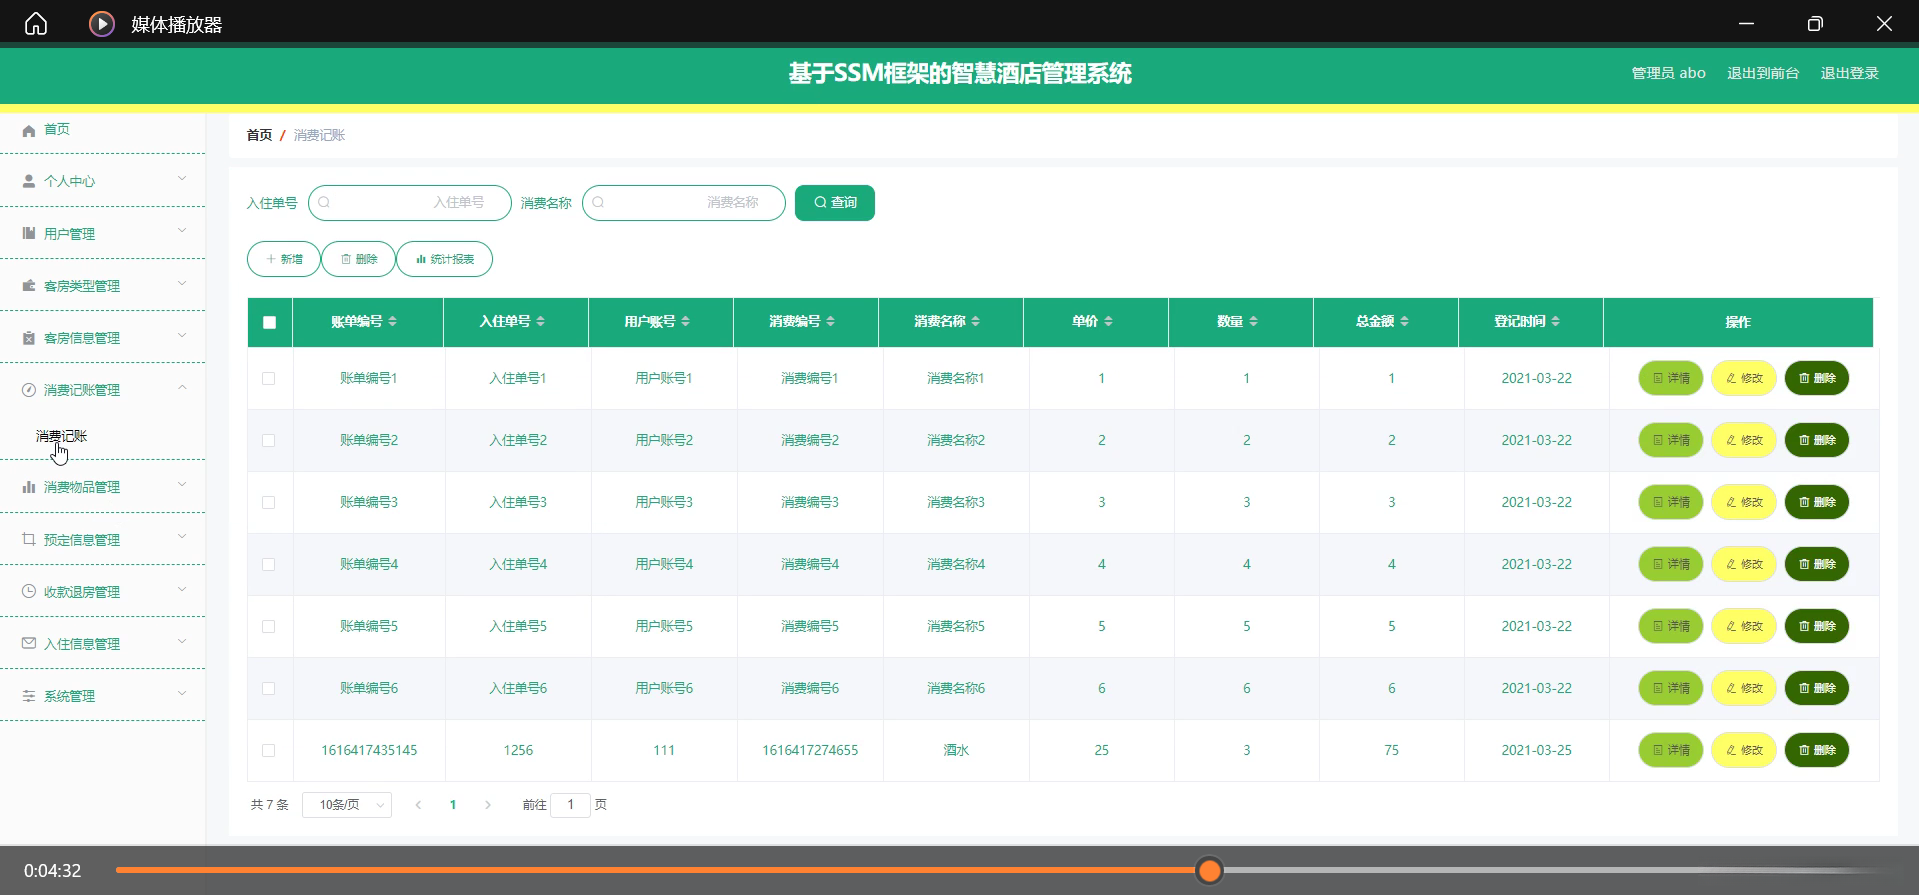
Task: Click the next page arrow in pagination
Action: [x=488, y=805]
